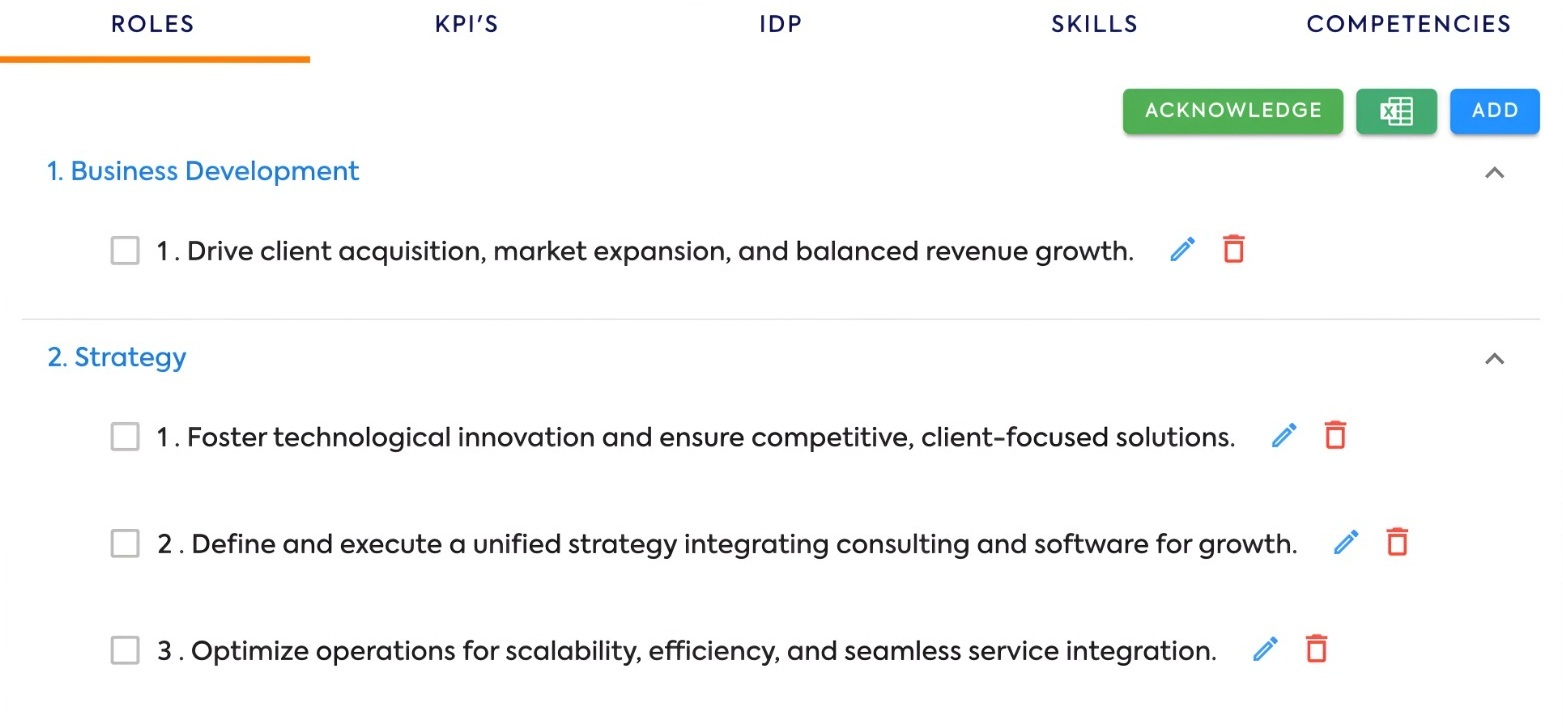Edit the 'Define and execute' strategy role
The image size is (1563, 728).
click(x=1347, y=542)
